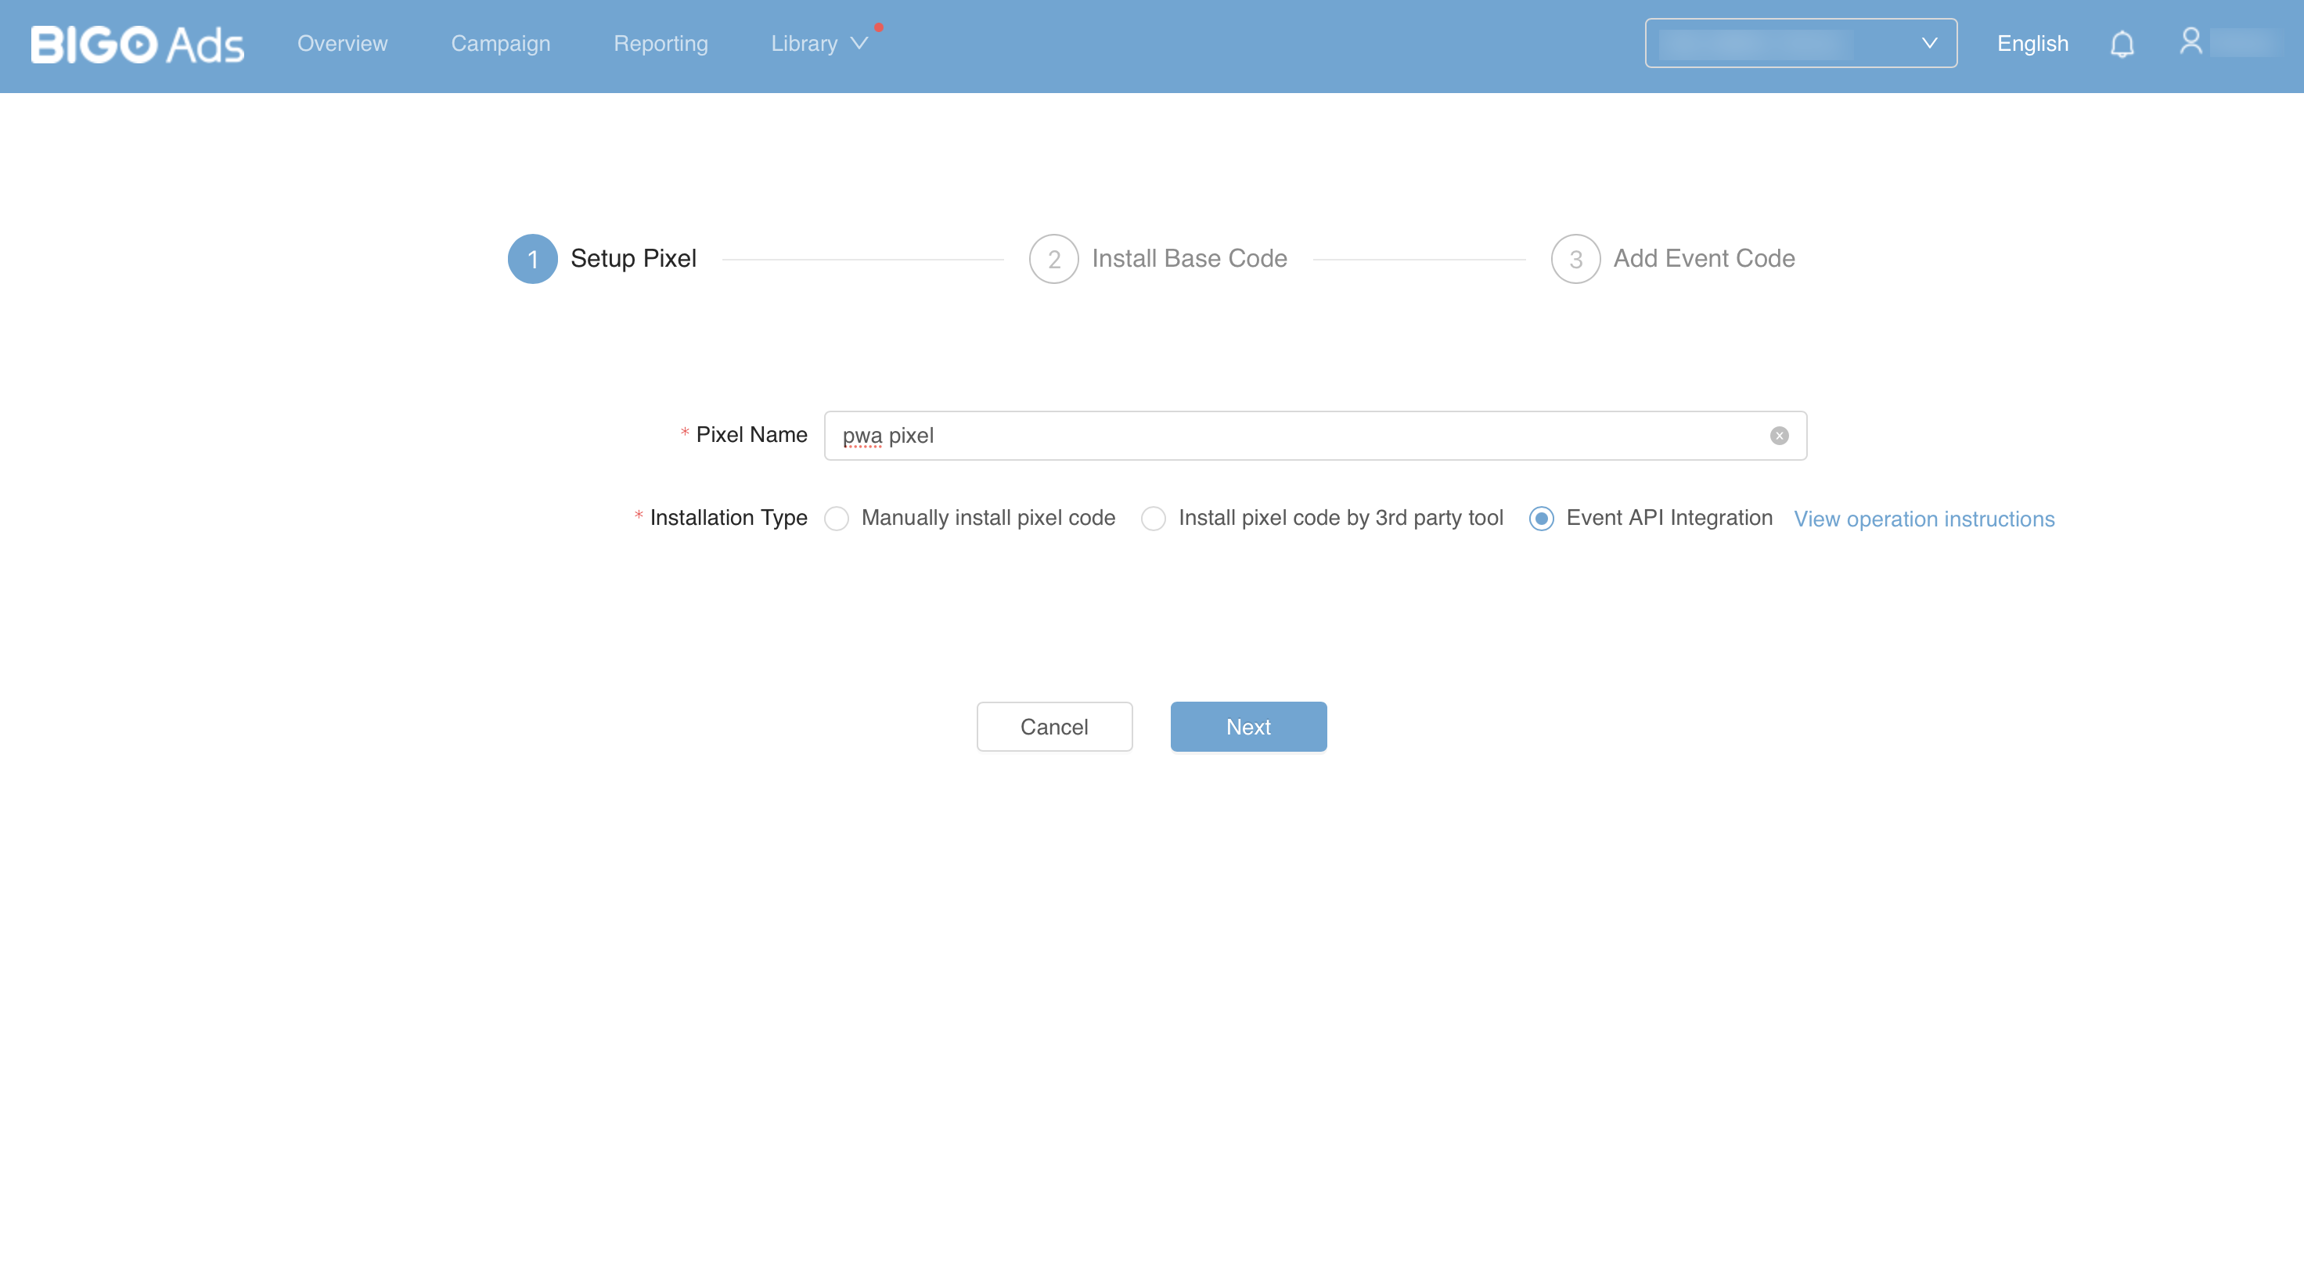Open the Campaign menu item
Viewport: 2304px width, 1268px height.
point(500,44)
